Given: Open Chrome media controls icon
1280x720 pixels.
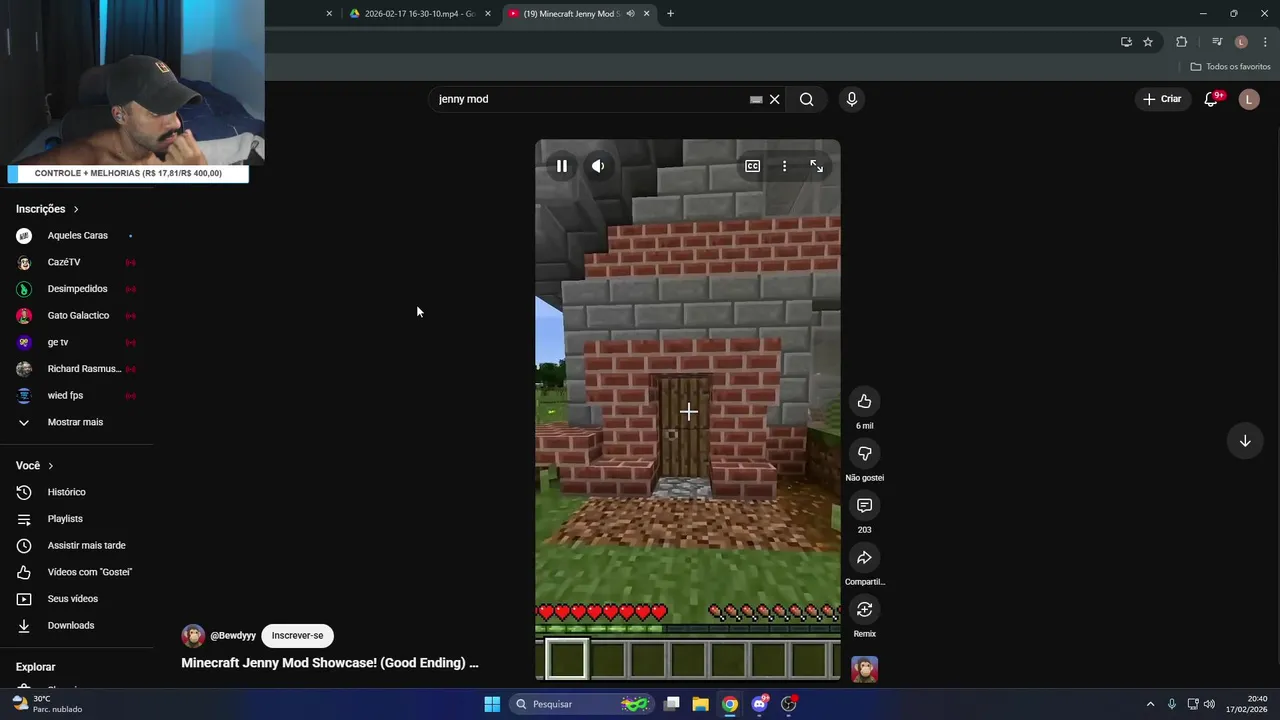Looking at the screenshot, I should click(1217, 42).
